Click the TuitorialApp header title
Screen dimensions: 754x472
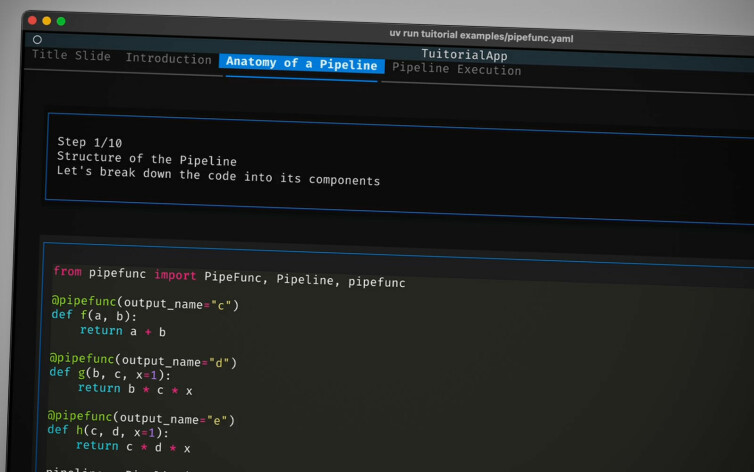coord(464,55)
